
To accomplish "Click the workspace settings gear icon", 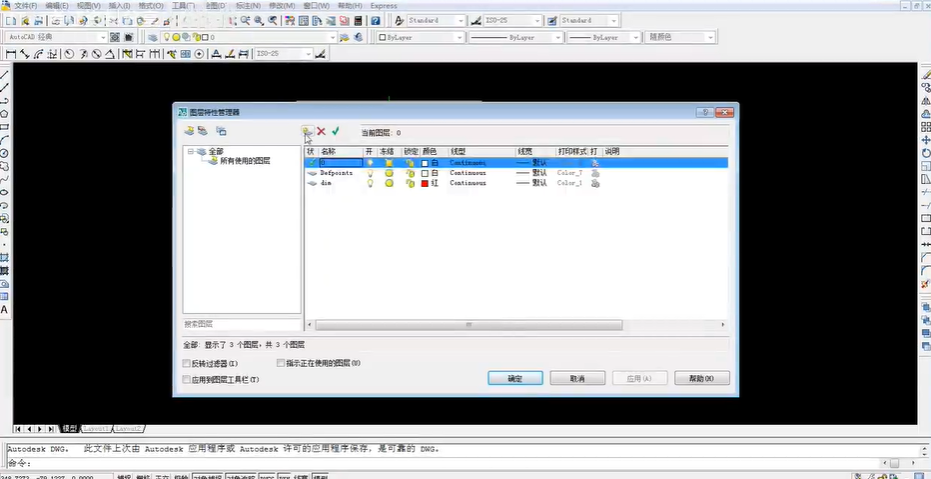I will click(115, 37).
